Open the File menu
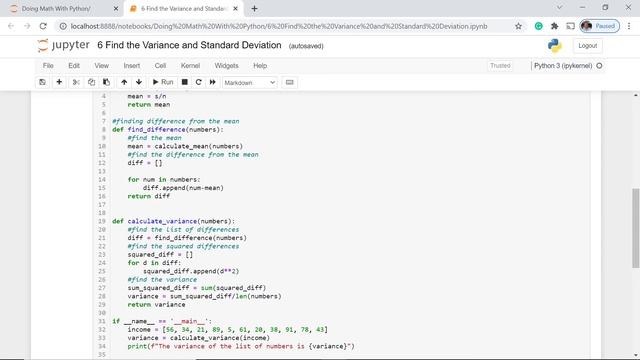Screen dimensions: 640x360 (48, 66)
